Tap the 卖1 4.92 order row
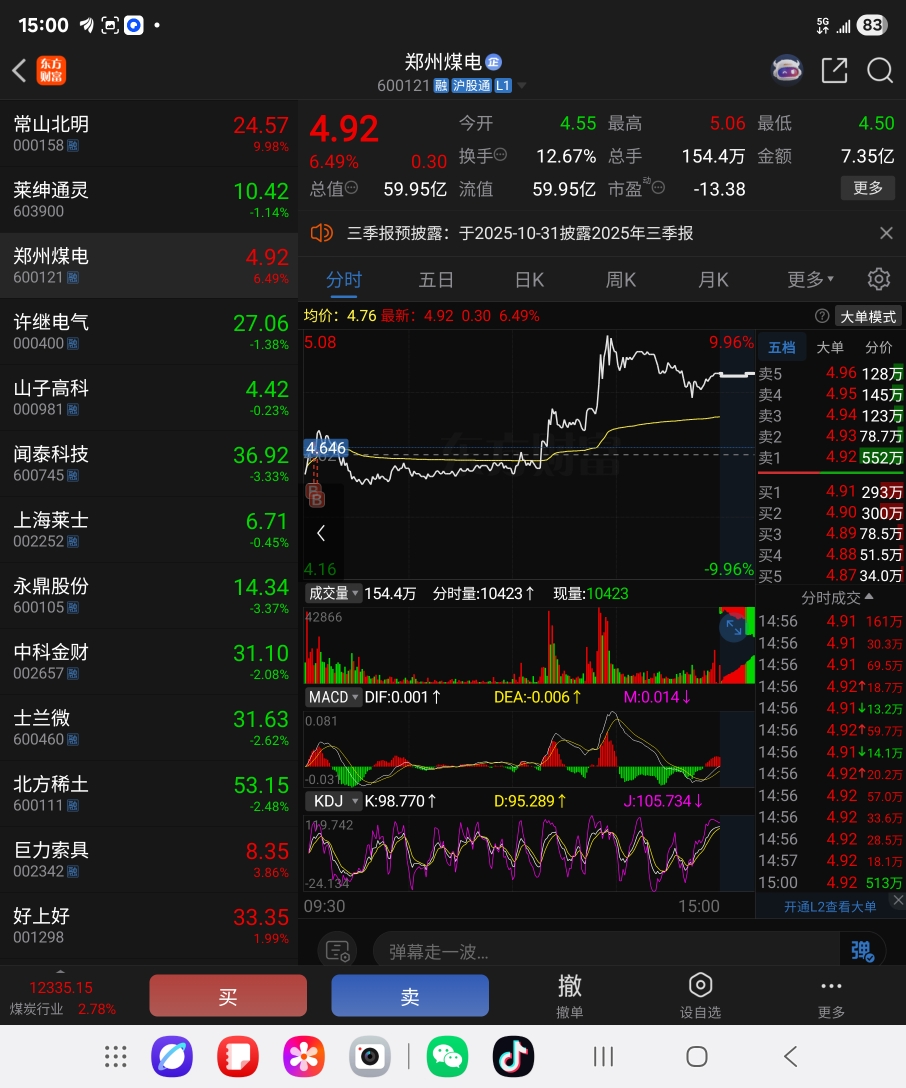Image resolution: width=906 pixels, height=1088 pixels. [830, 457]
